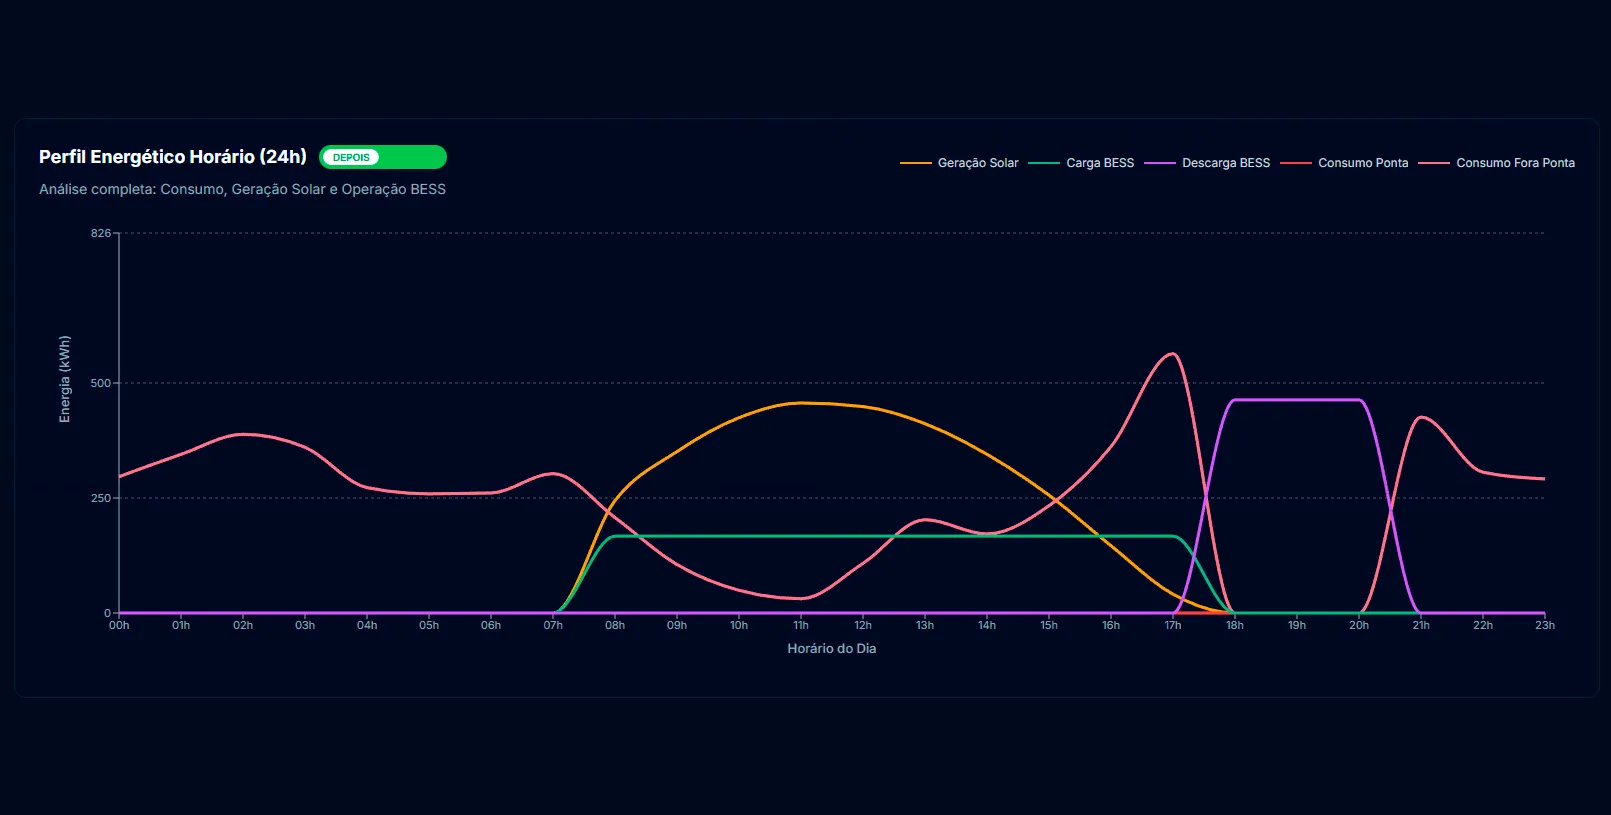Click the Perfil Energético Horário (24h) title
Image resolution: width=1611 pixels, height=815 pixels.
[x=173, y=157]
